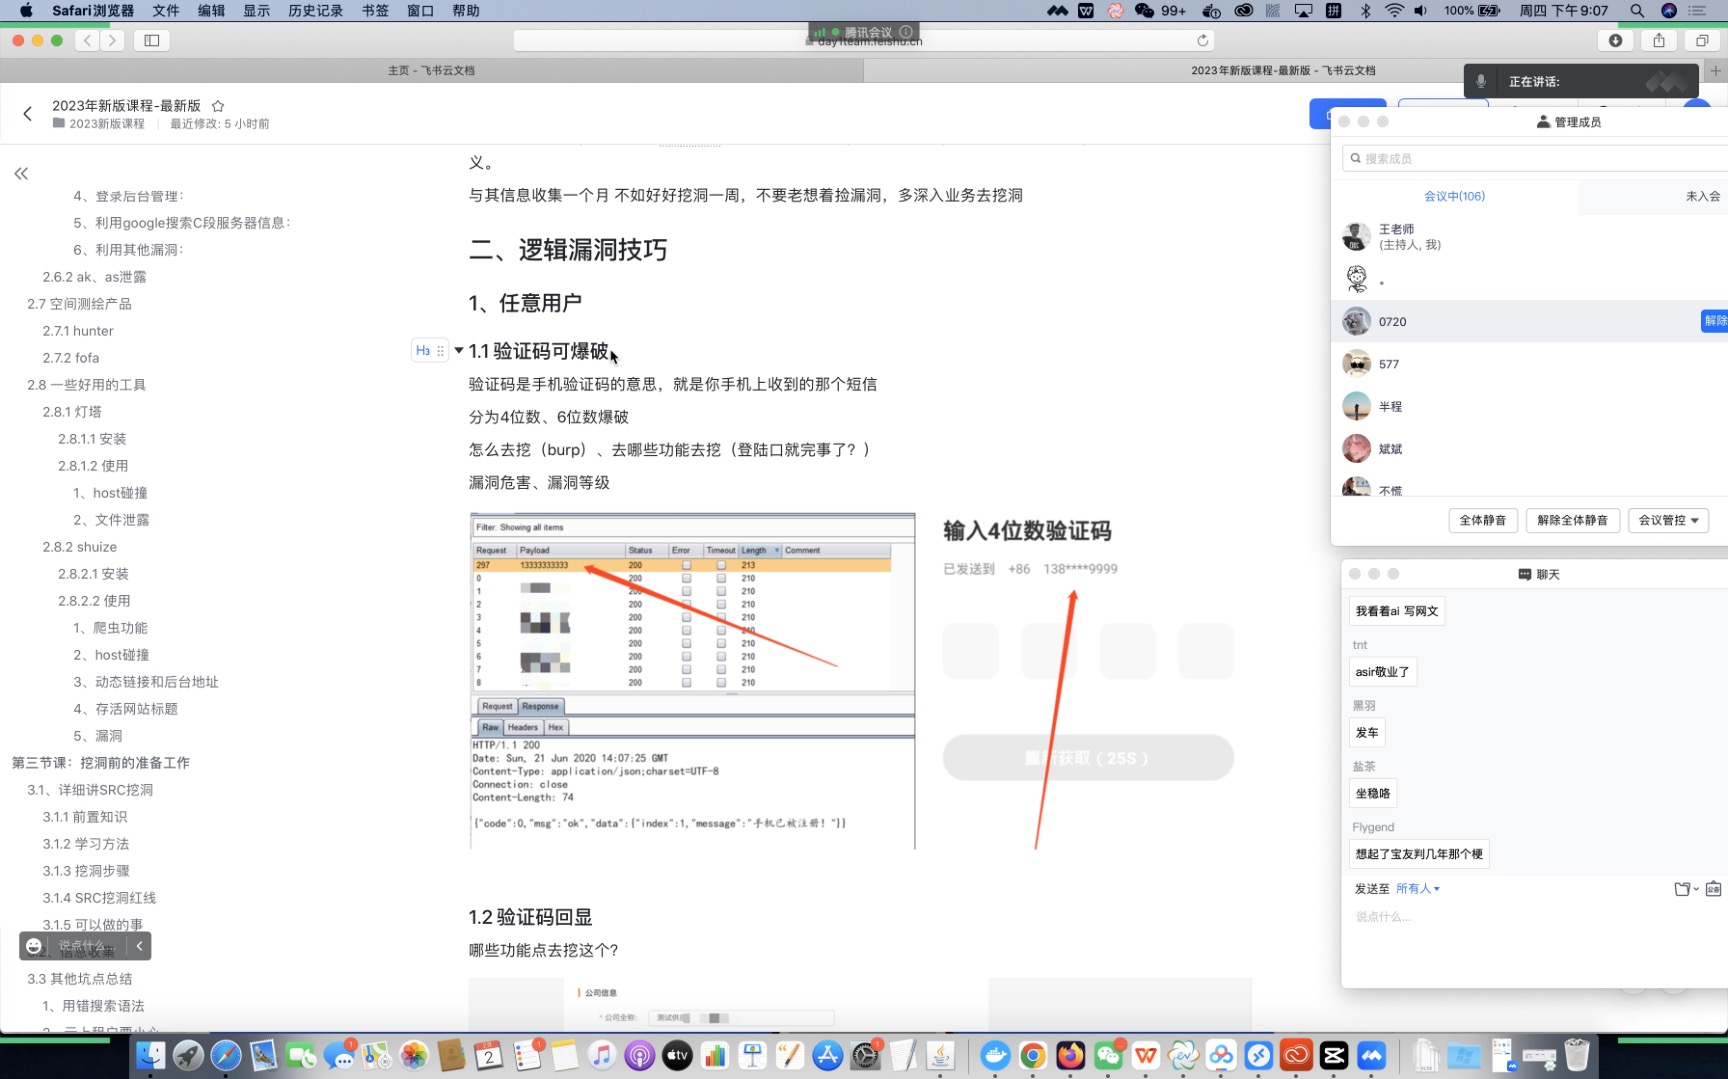Collapse the outline sidebar with double chevron
This screenshot has height=1079, width=1728.
point(21,174)
